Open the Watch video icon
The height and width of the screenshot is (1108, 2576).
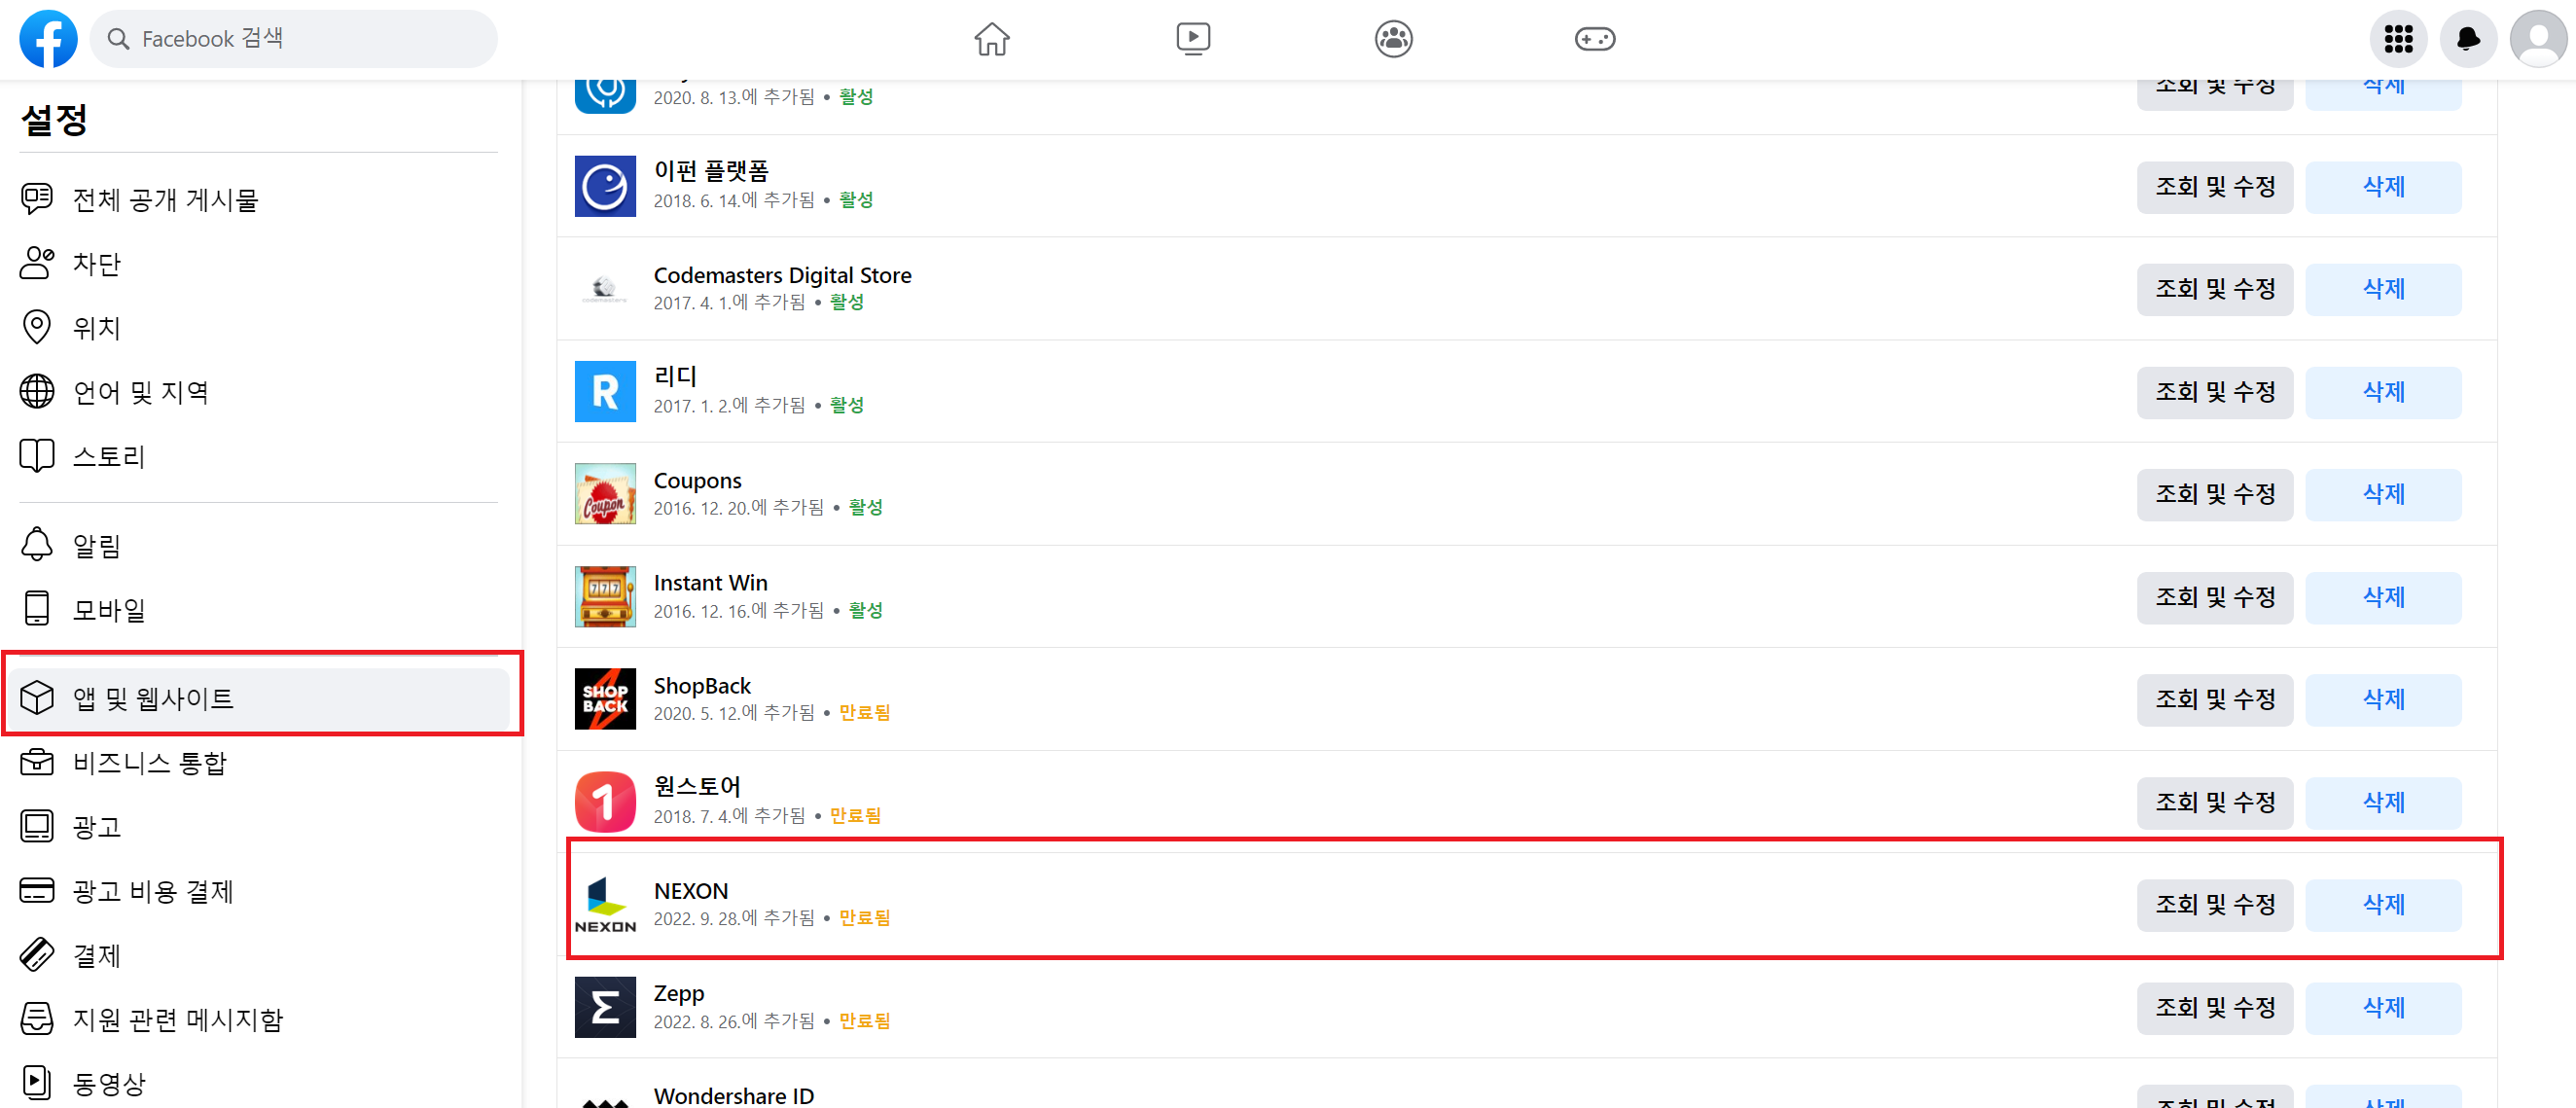coord(1192,39)
